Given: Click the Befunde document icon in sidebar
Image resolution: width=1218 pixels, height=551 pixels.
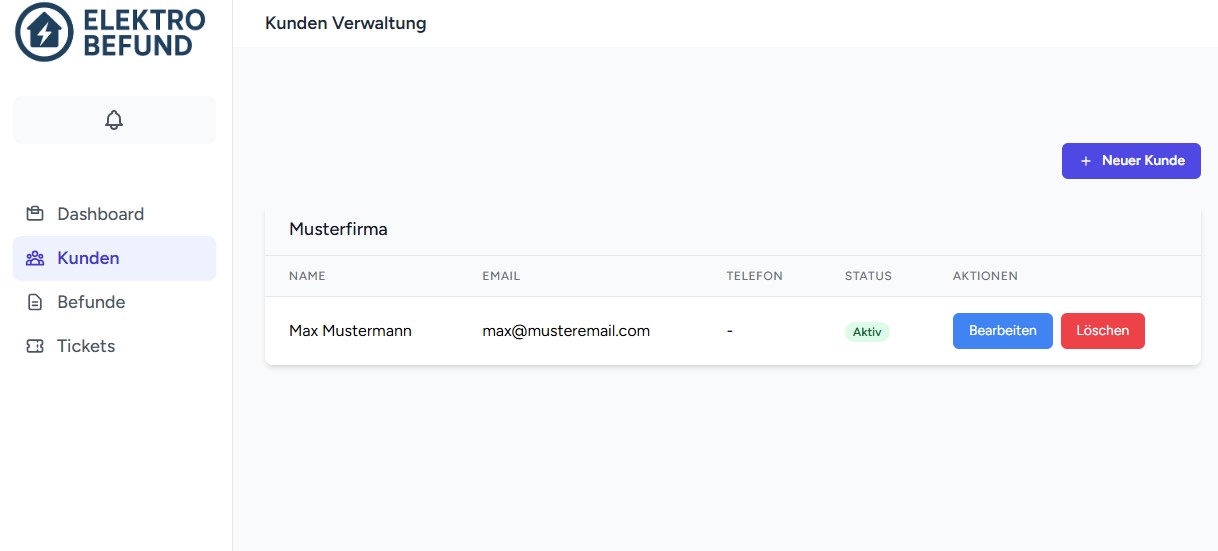Looking at the screenshot, I should 35,302.
